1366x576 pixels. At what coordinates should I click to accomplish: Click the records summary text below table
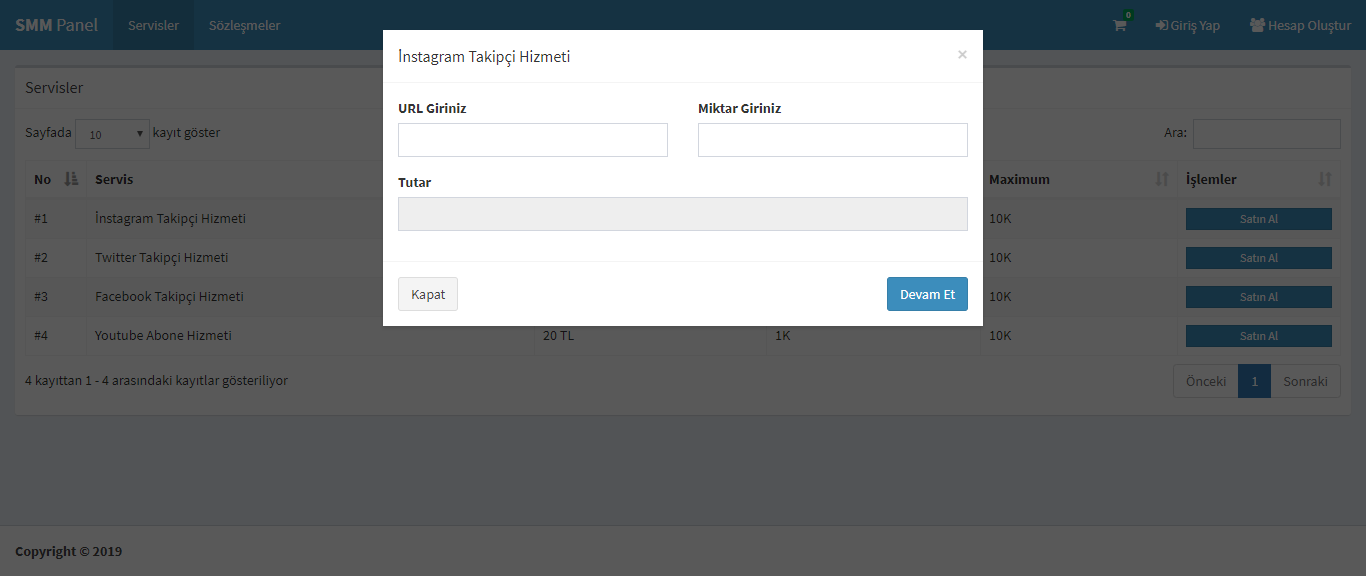[156, 380]
